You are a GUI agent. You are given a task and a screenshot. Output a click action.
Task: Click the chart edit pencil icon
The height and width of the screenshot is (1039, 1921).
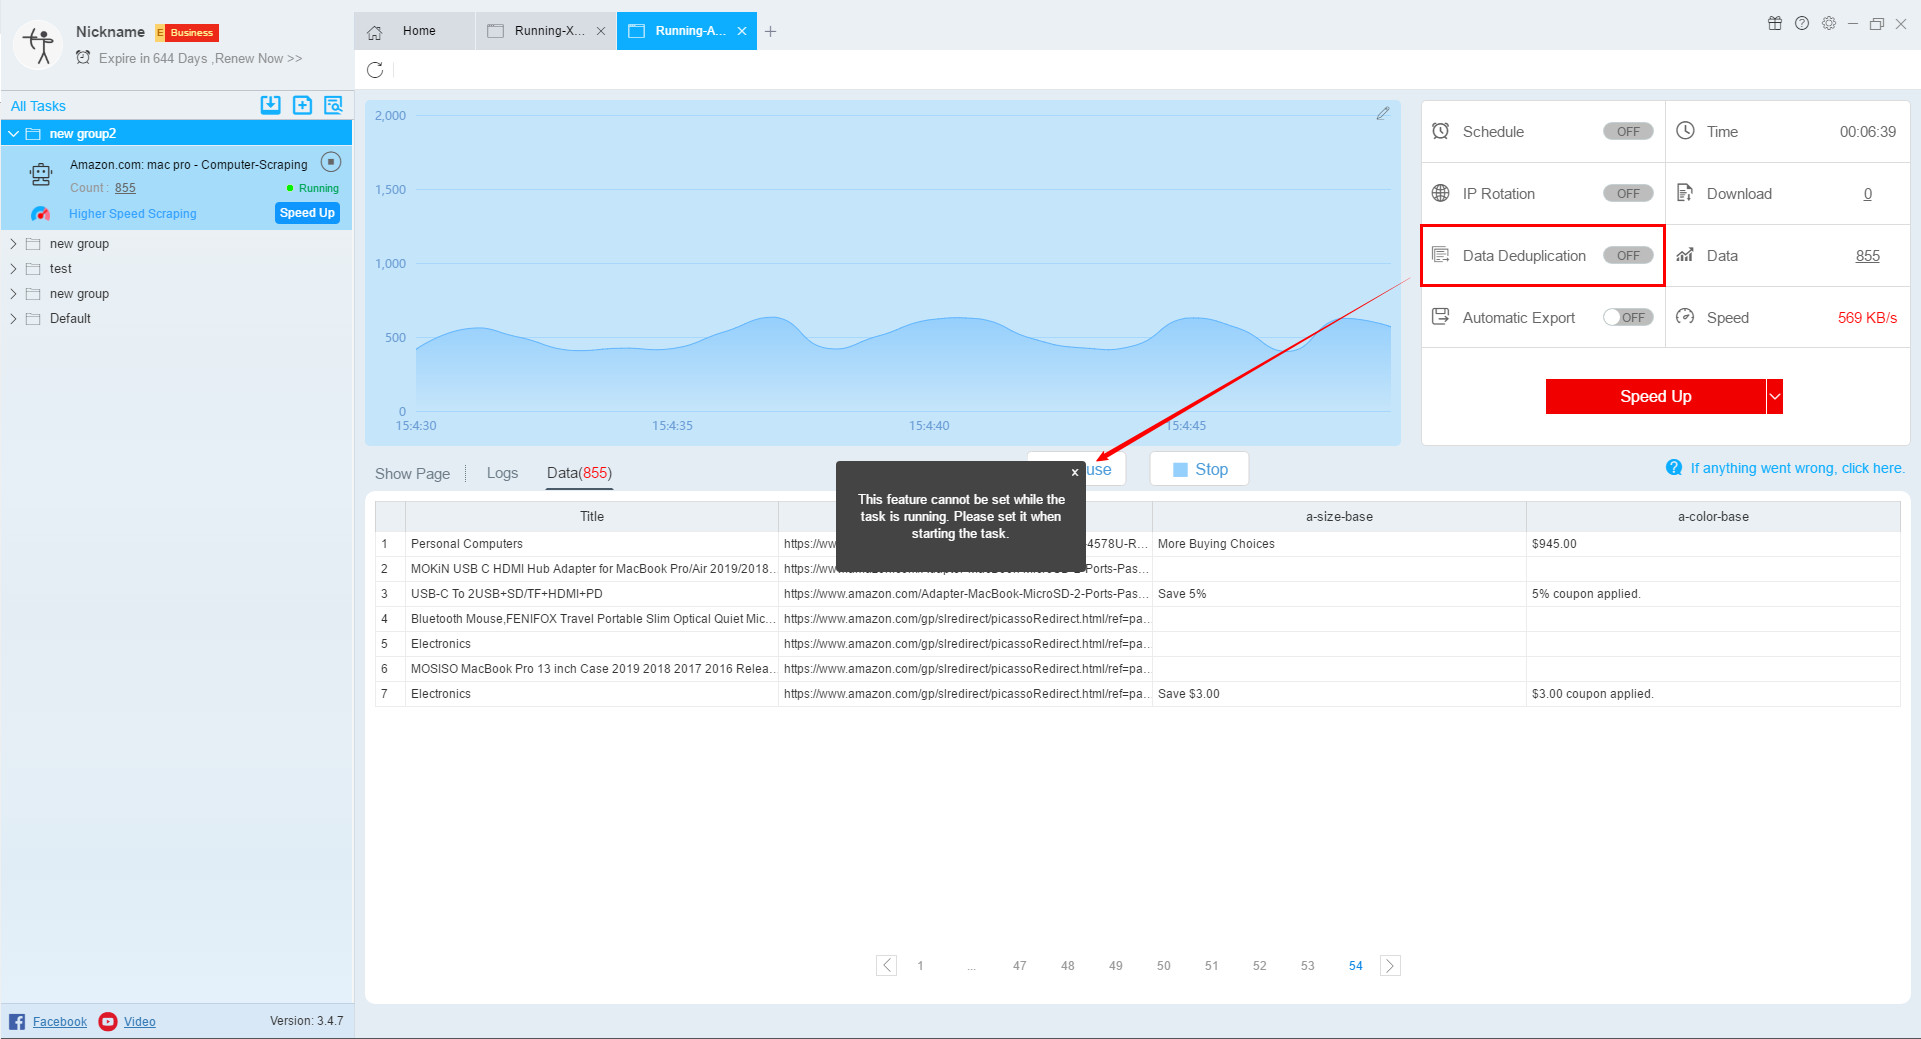pos(1382,114)
